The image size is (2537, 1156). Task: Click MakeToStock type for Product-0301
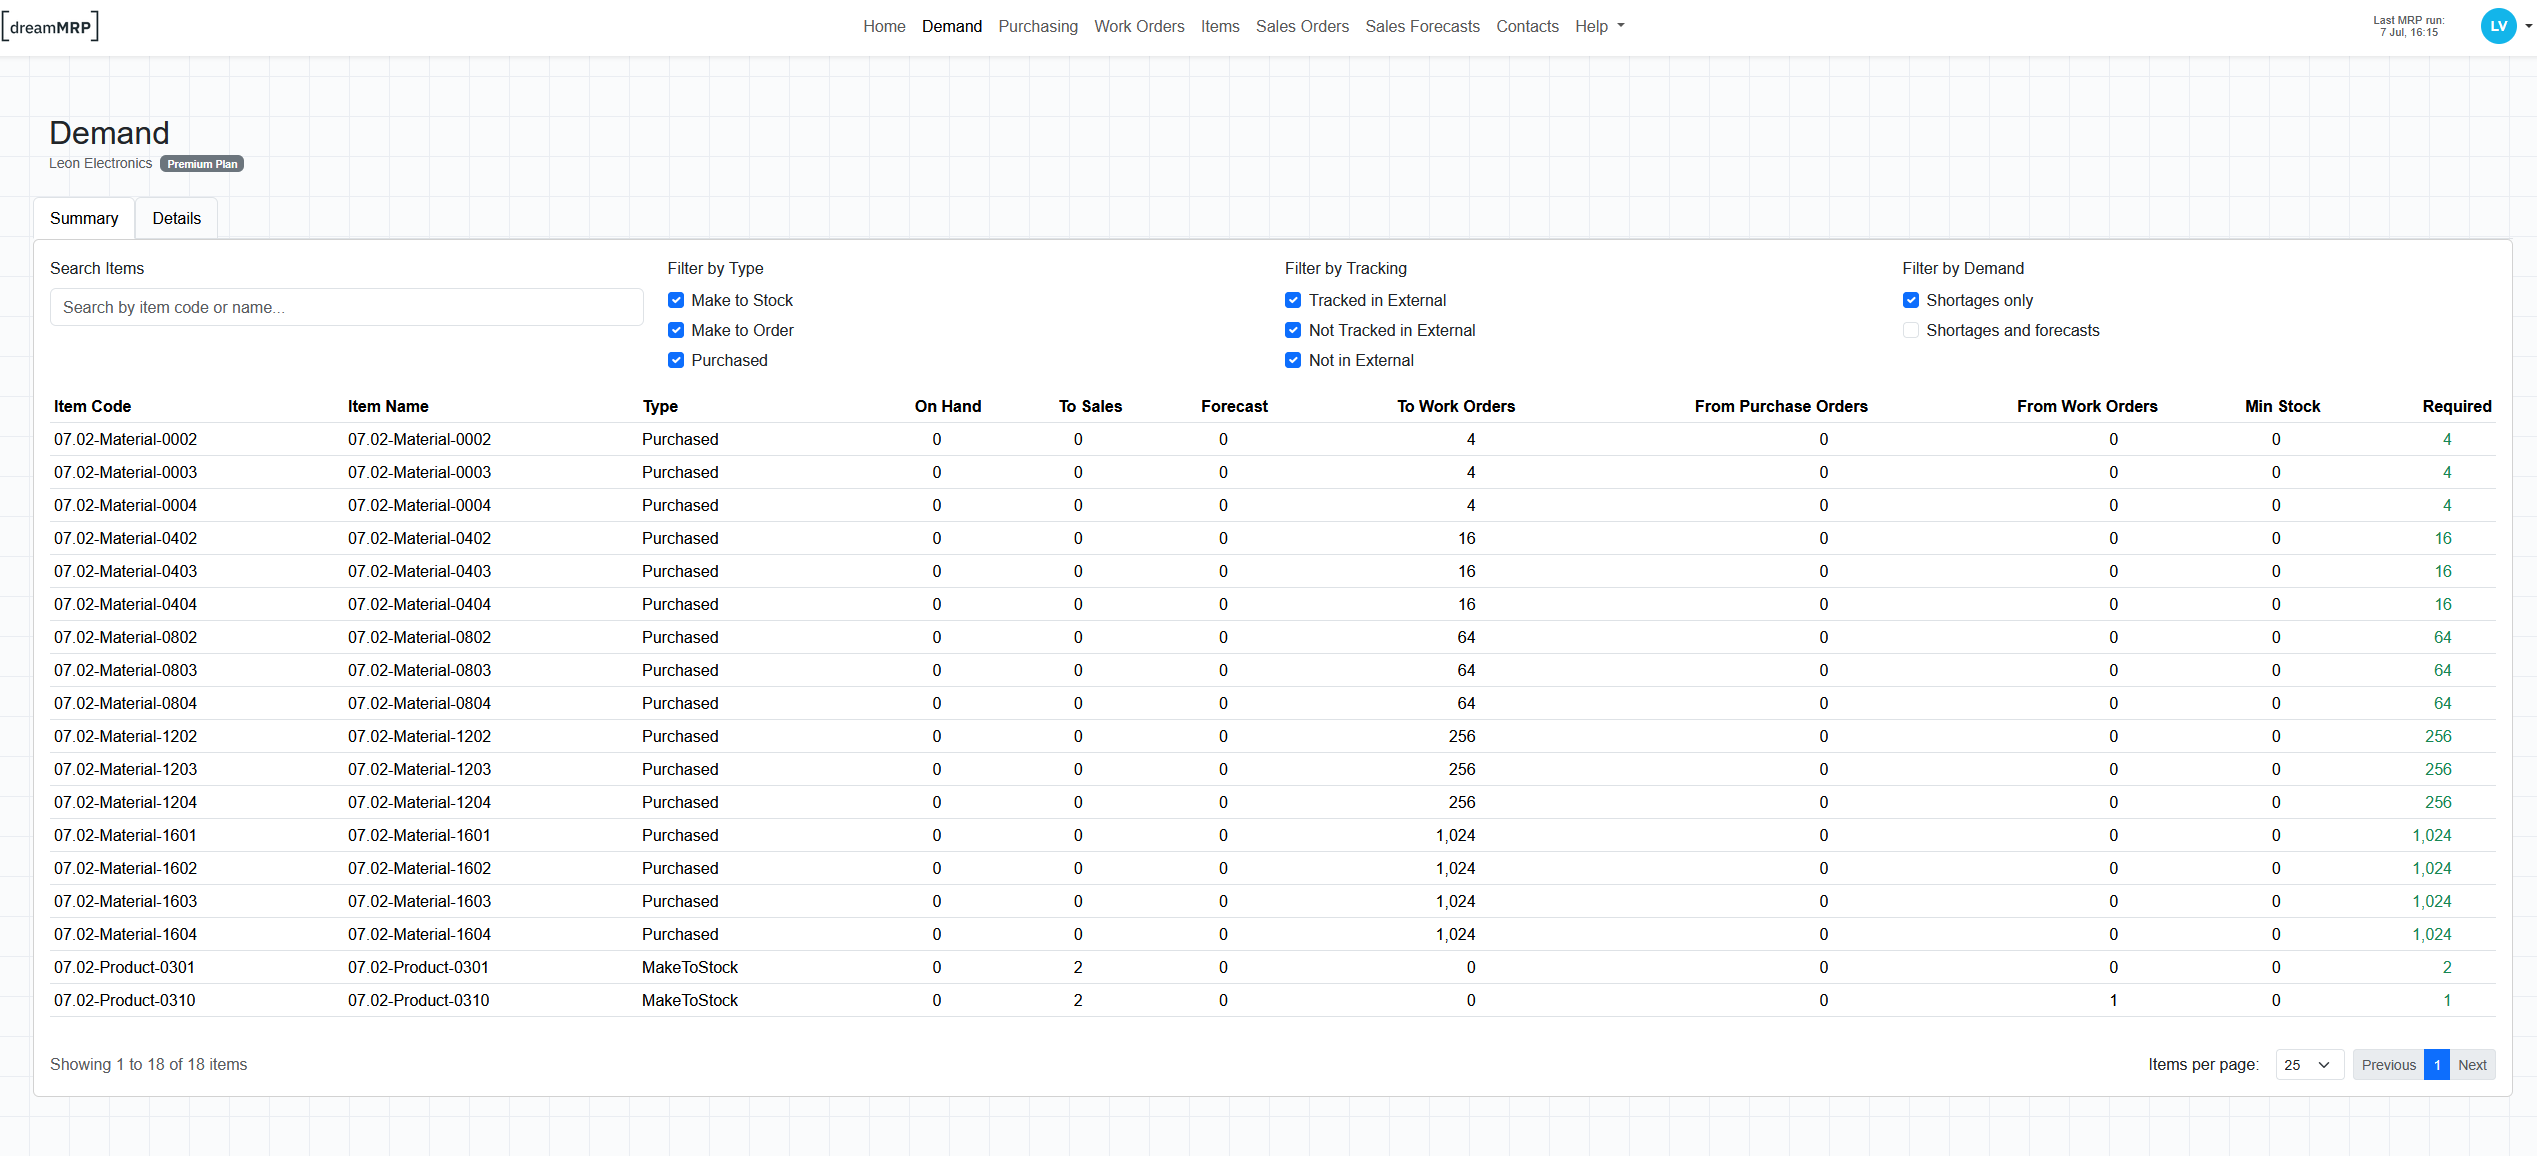pos(690,967)
